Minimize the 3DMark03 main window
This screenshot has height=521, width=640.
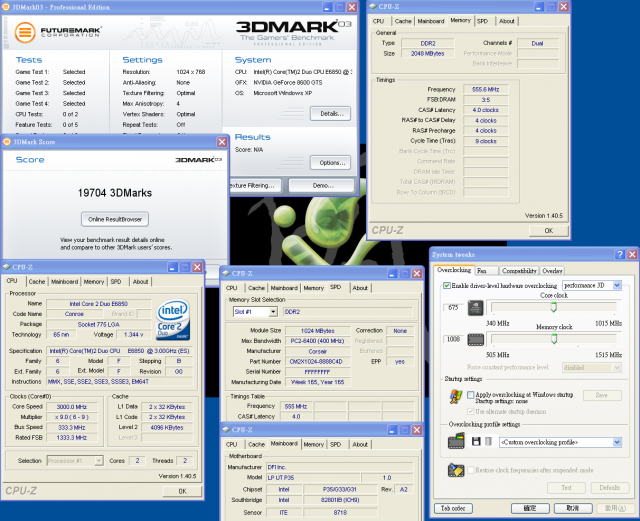coord(328,7)
